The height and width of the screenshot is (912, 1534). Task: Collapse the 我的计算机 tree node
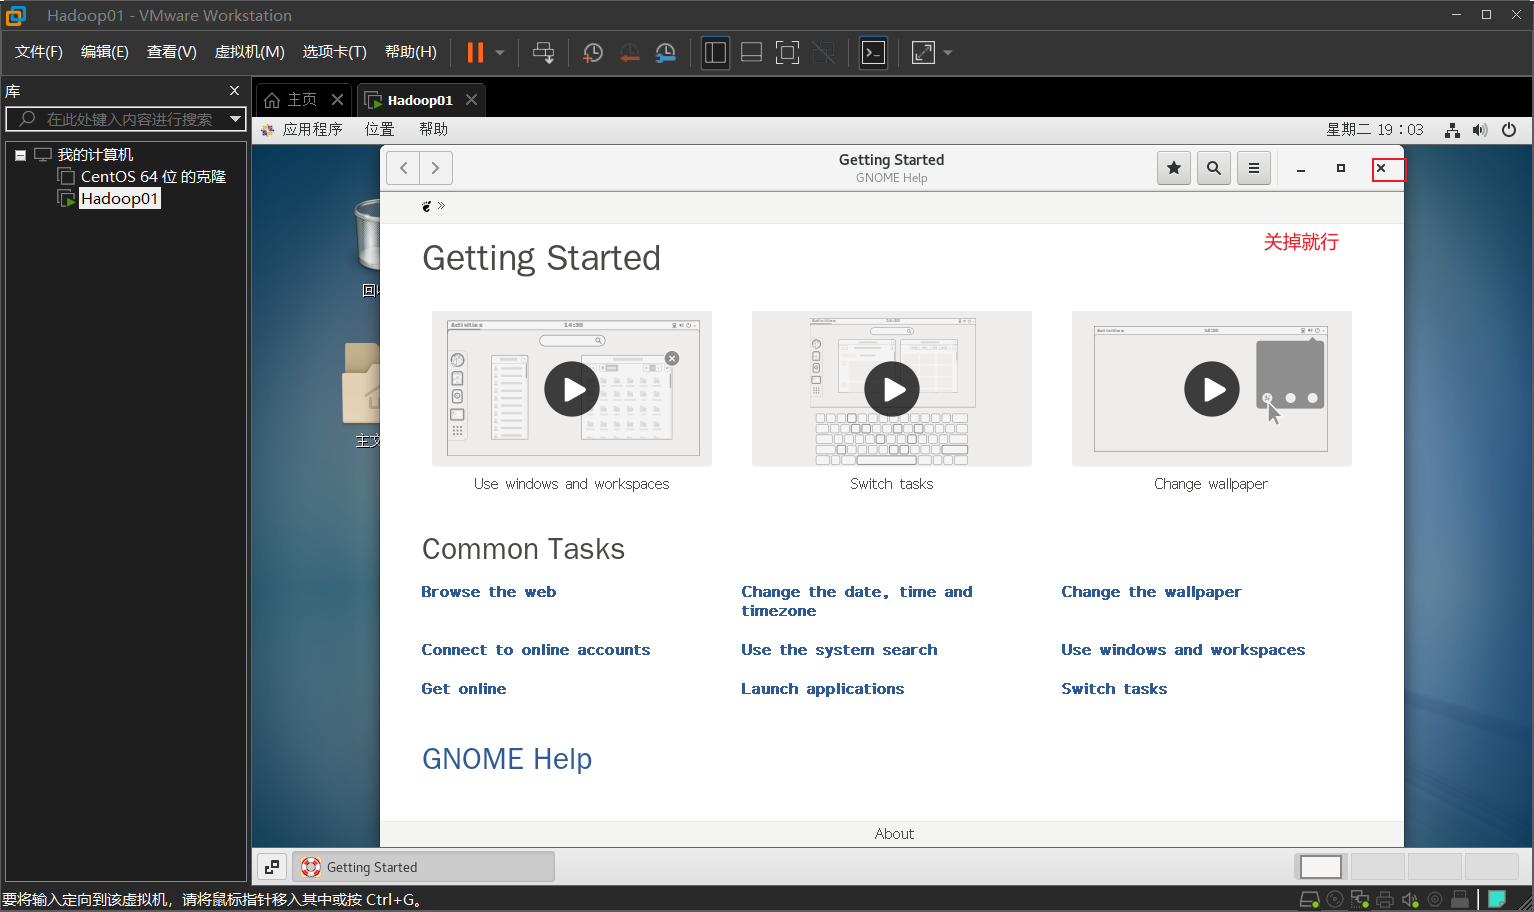(x=20, y=155)
